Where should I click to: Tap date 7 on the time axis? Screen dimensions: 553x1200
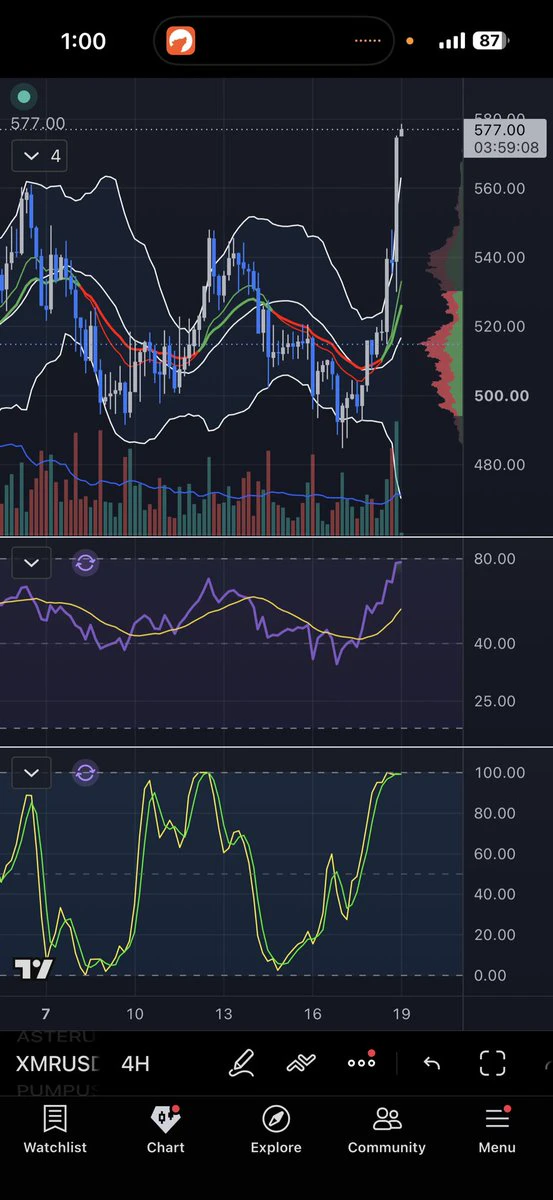click(x=45, y=1014)
